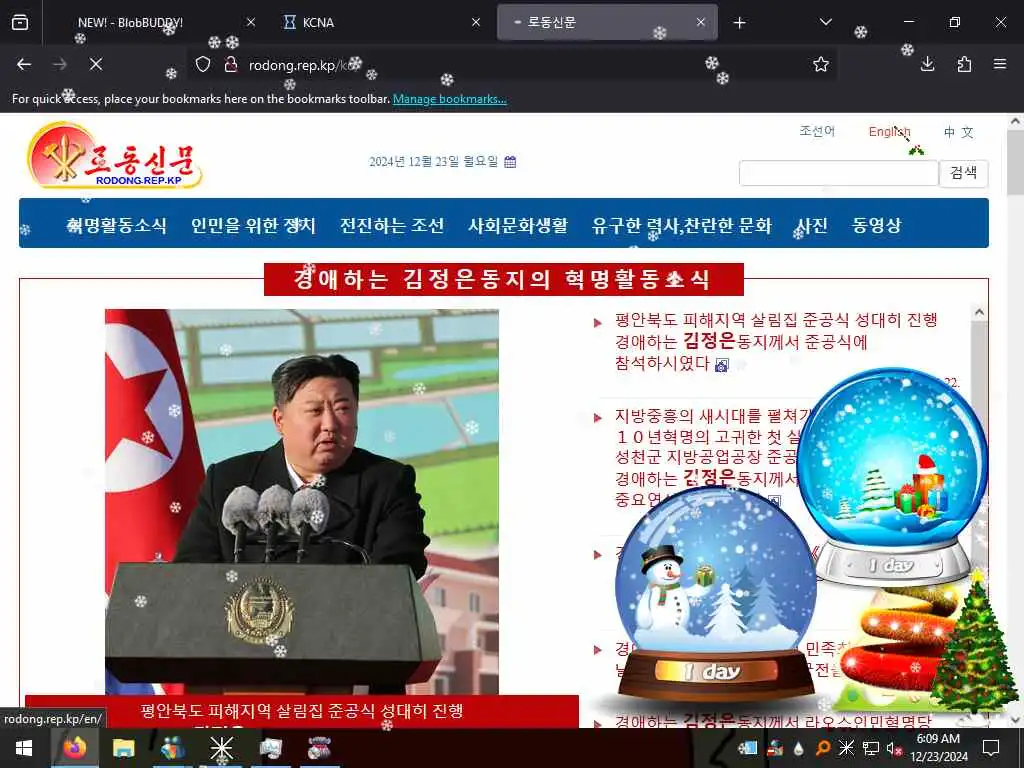Show site security info via the lock icon
Viewport: 1024px width, 768px height.
click(x=230, y=64)
